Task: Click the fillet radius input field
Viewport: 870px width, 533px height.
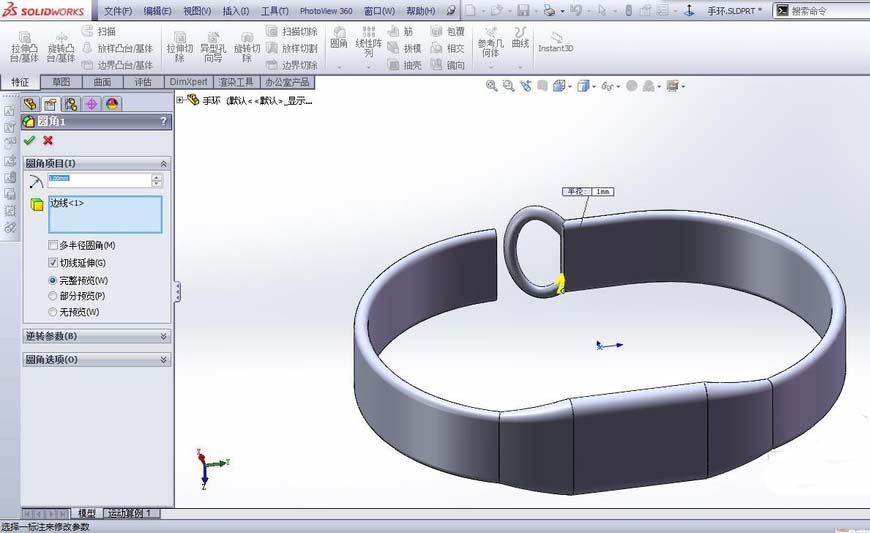Action: click(x=97, y=180)
